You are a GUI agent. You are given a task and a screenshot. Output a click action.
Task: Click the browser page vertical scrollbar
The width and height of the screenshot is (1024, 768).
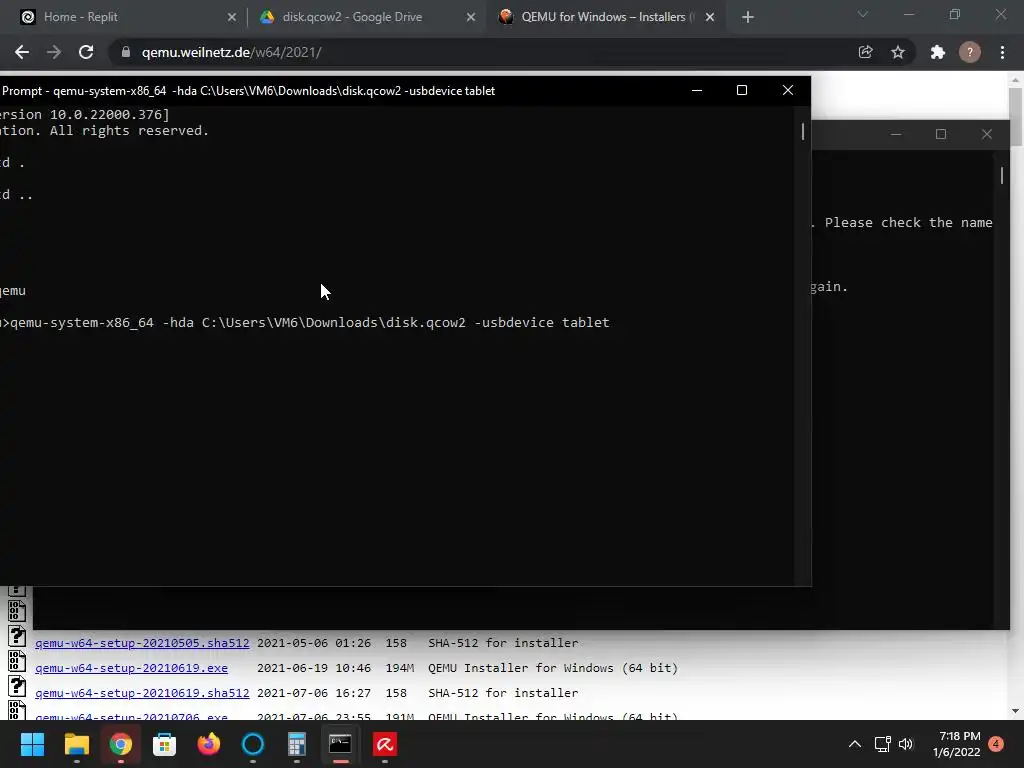point(1015,116)
